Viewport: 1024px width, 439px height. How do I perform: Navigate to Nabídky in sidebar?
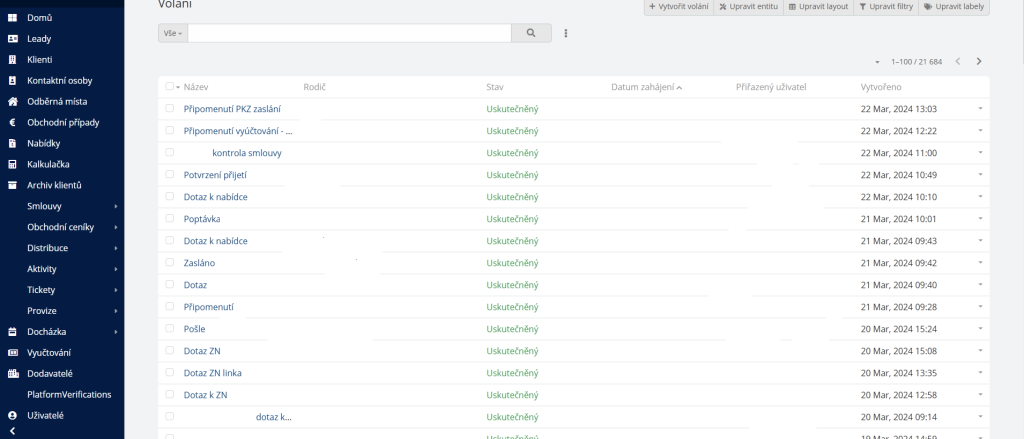[43, 143]
